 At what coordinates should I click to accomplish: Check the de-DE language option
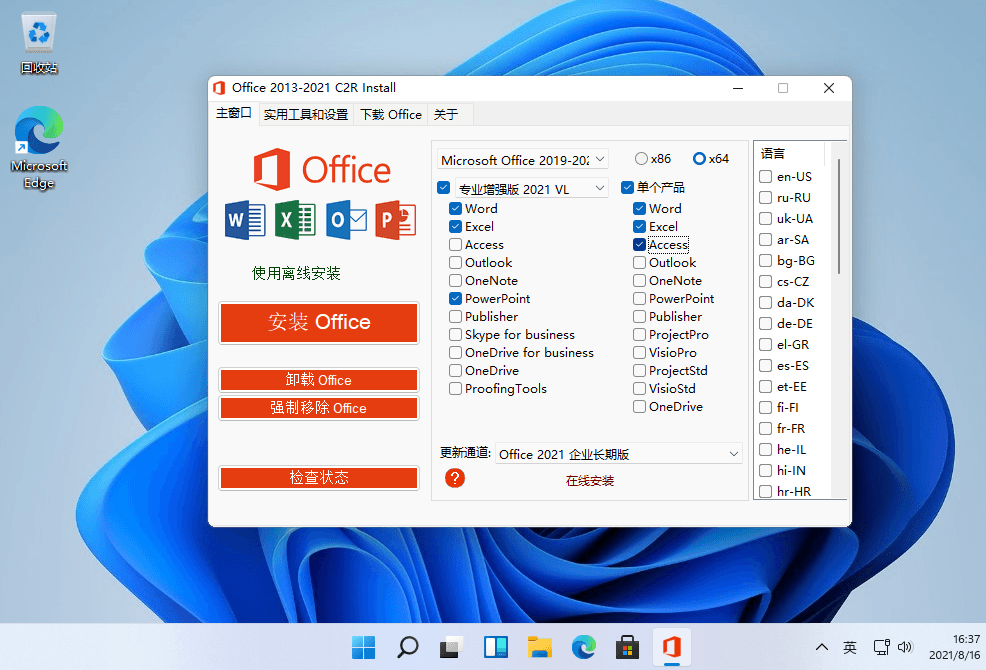[765, 323]
